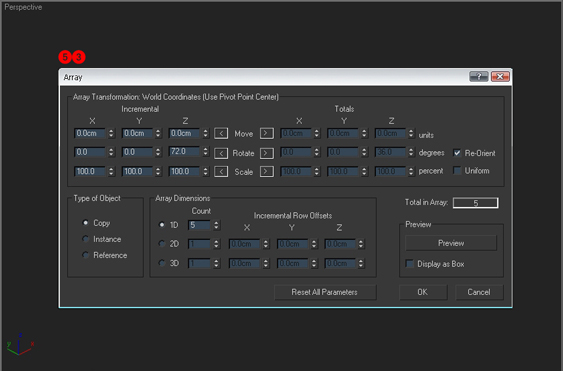This screenshot has height=371, width=563.
Task: Click incremental Scale Z field
Action: (x=184, y=171)
